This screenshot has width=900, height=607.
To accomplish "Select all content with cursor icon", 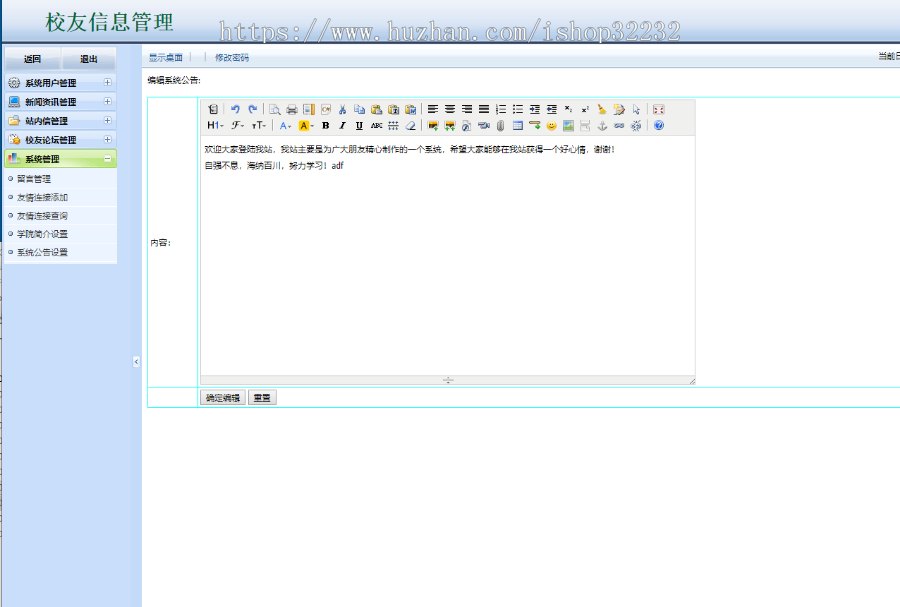I will [x=636, y=109].
